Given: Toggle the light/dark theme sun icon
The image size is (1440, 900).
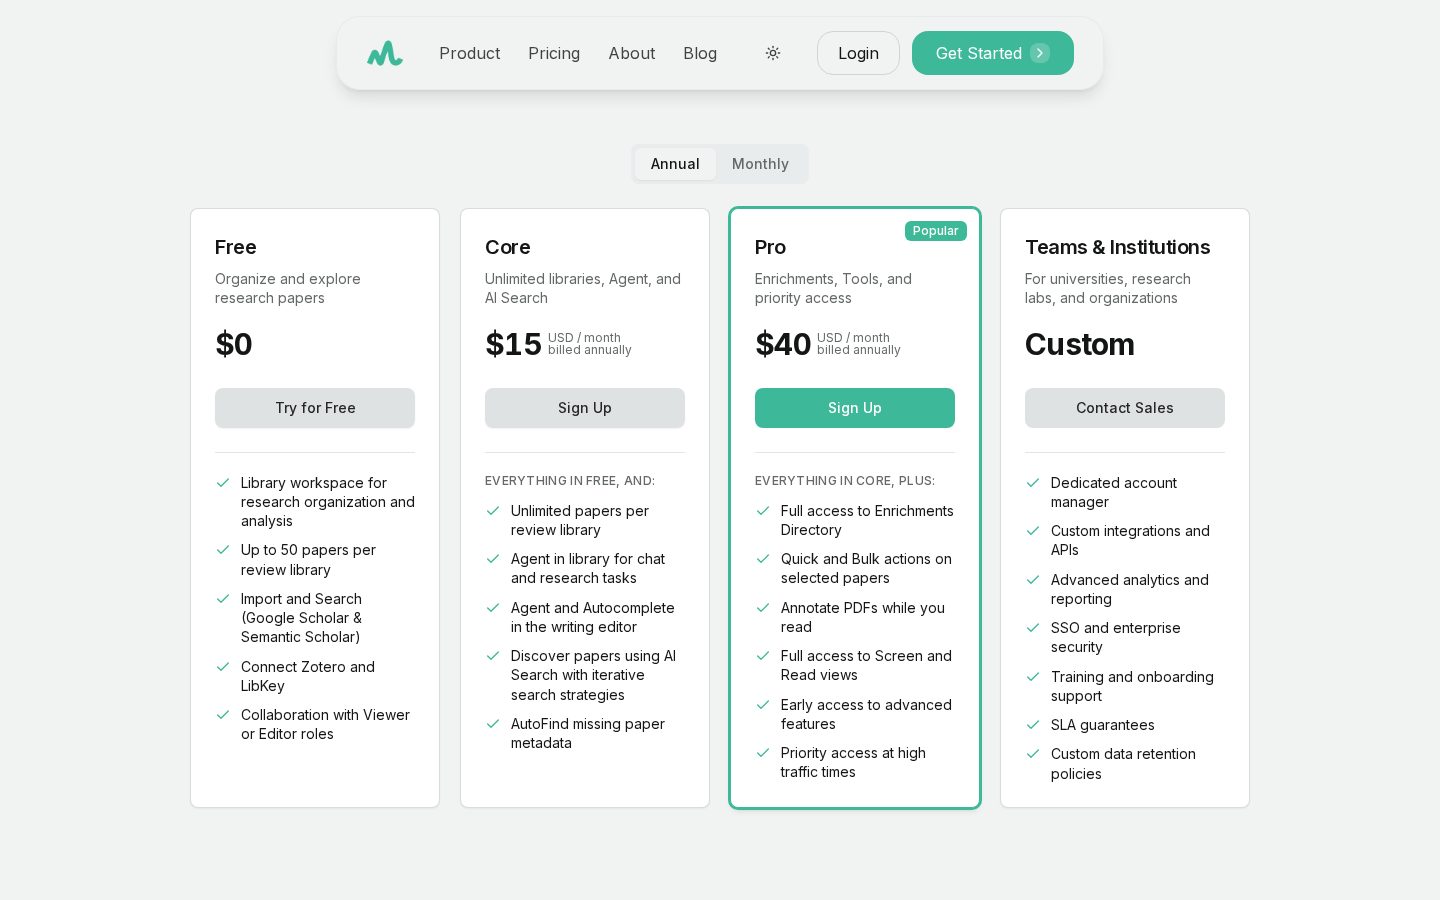Looking at the screenshot, I should pyautogui.click(x=773, y=53).
